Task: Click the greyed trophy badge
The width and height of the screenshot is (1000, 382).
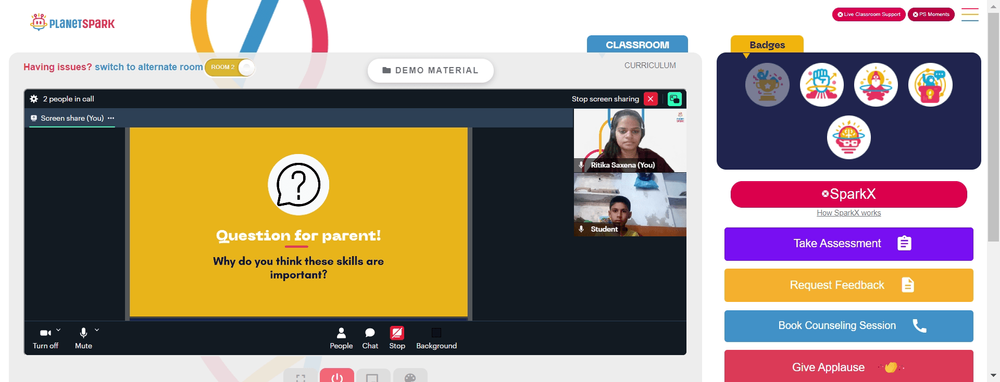Action: pyautogui.click(x=767, y=85)
